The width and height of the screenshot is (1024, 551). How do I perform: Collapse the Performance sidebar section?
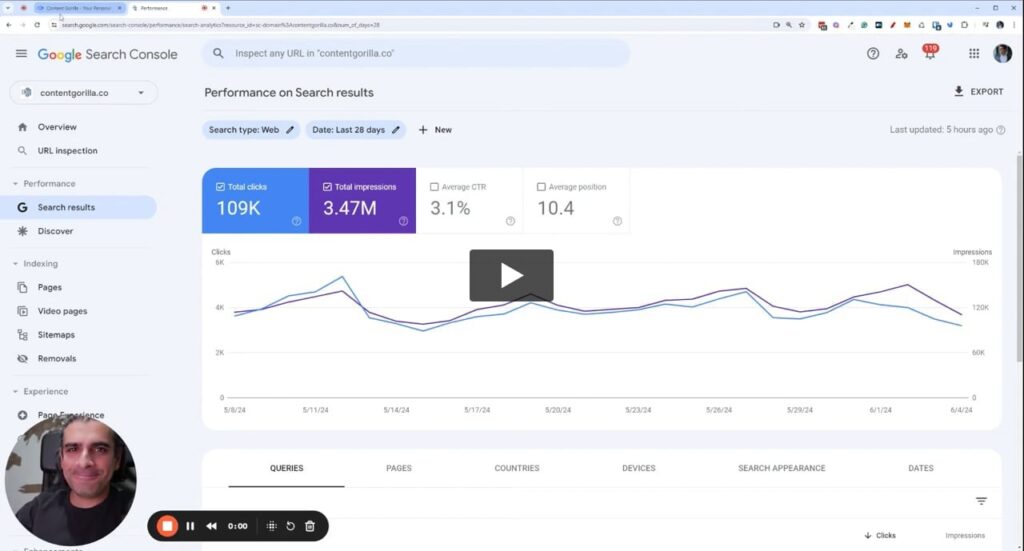coord(16,184)
